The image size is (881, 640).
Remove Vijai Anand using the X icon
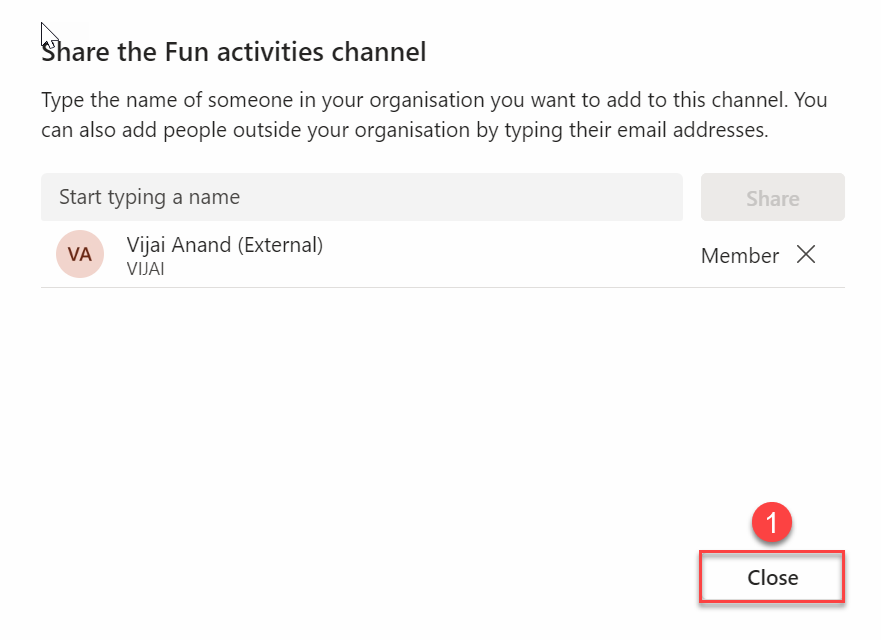(806, 255)
